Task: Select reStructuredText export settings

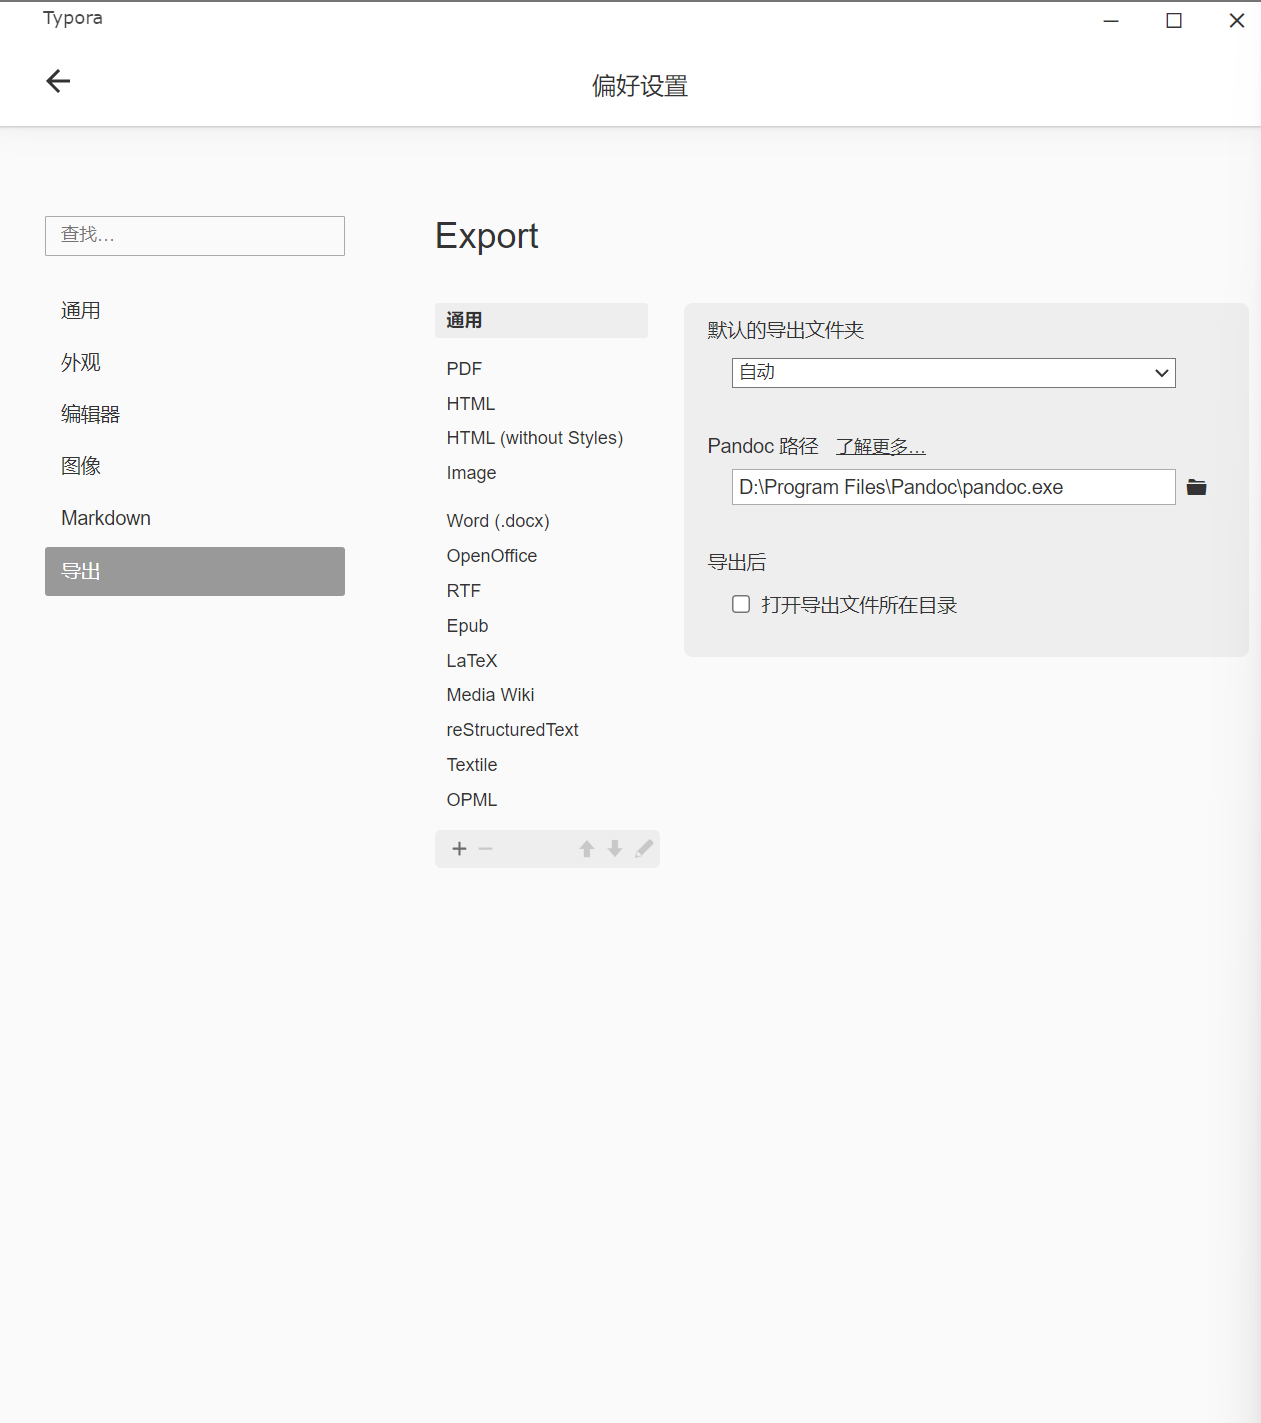Action: pyautogui.click(x=541, y=730)
